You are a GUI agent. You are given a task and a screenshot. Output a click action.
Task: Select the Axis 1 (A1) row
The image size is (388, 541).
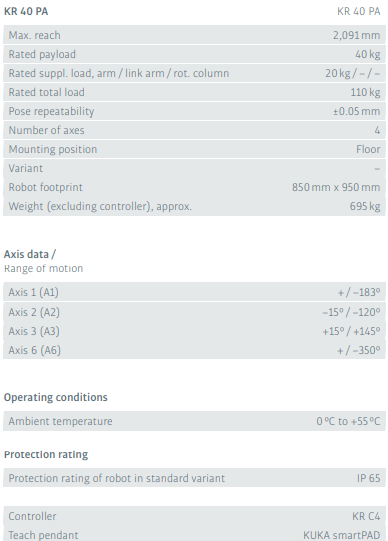point(194,292)
